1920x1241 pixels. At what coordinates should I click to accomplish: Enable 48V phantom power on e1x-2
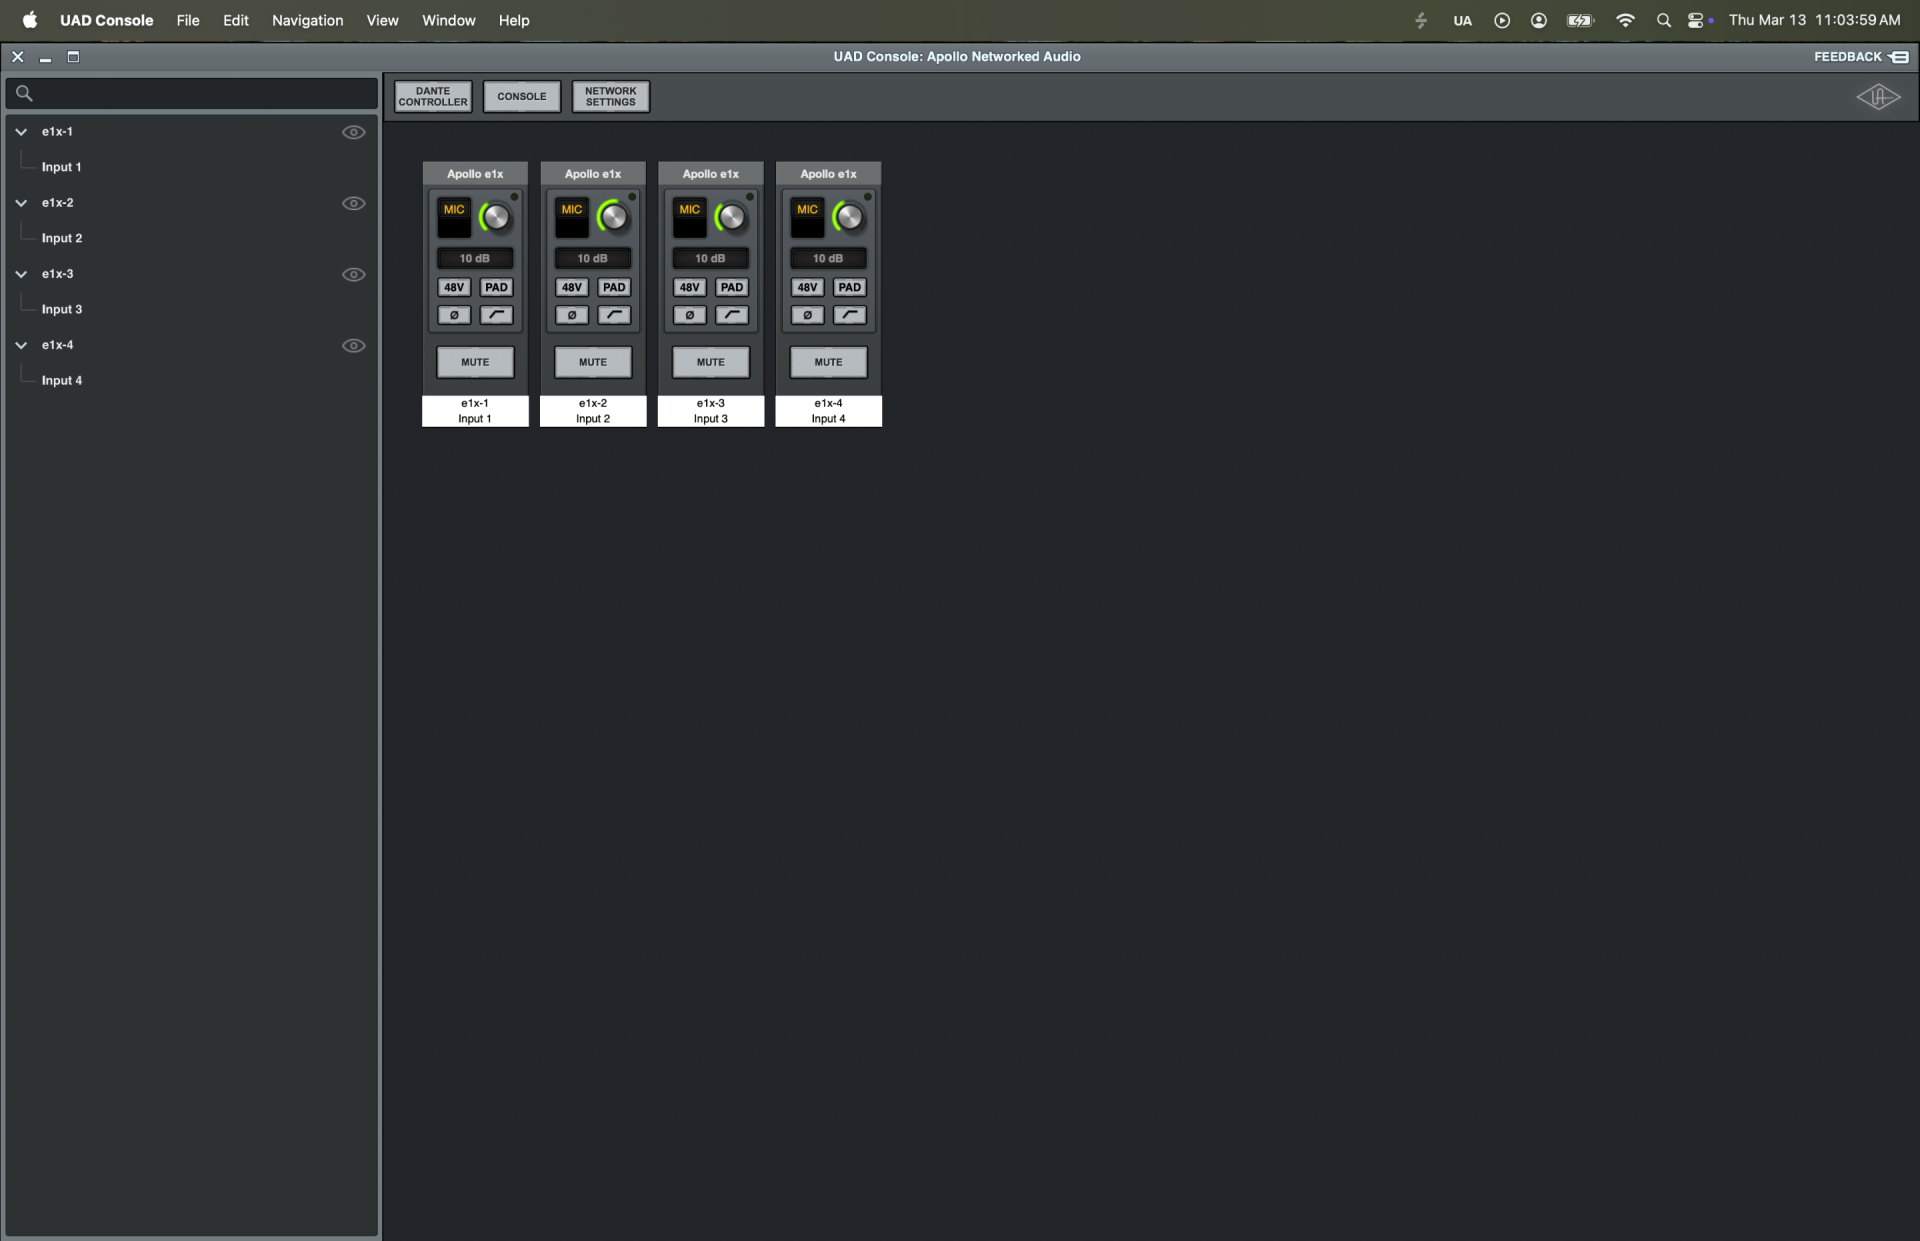pos(572,287)
